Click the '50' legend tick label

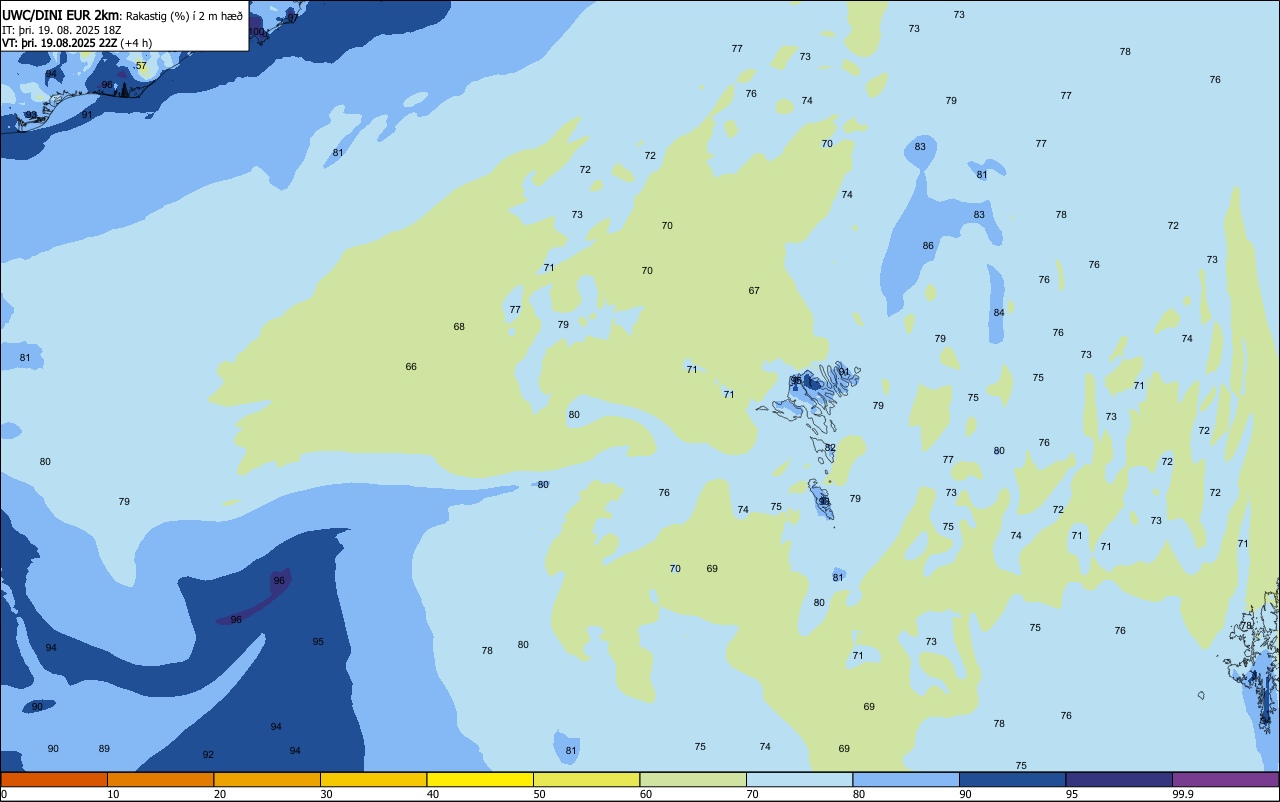pyautogui.click(x=539, y=794)
